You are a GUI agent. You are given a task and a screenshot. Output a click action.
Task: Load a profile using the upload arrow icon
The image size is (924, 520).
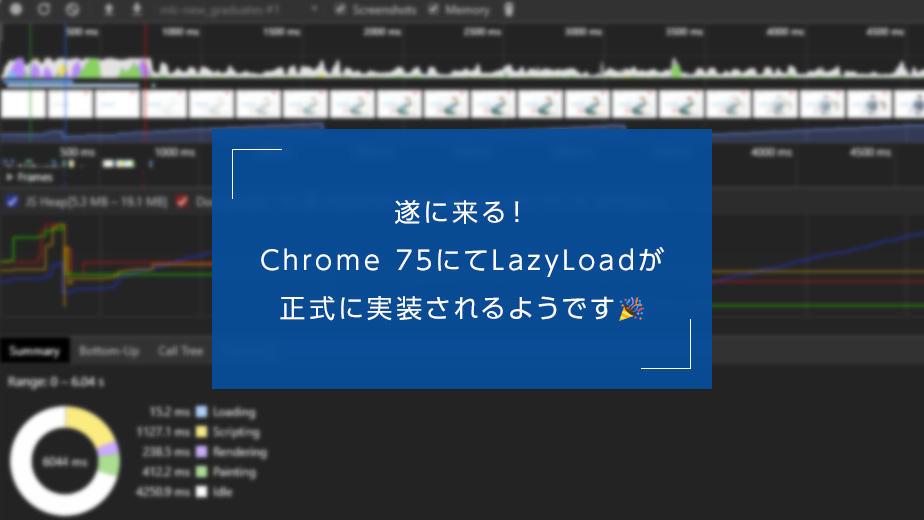coord(108,9)
